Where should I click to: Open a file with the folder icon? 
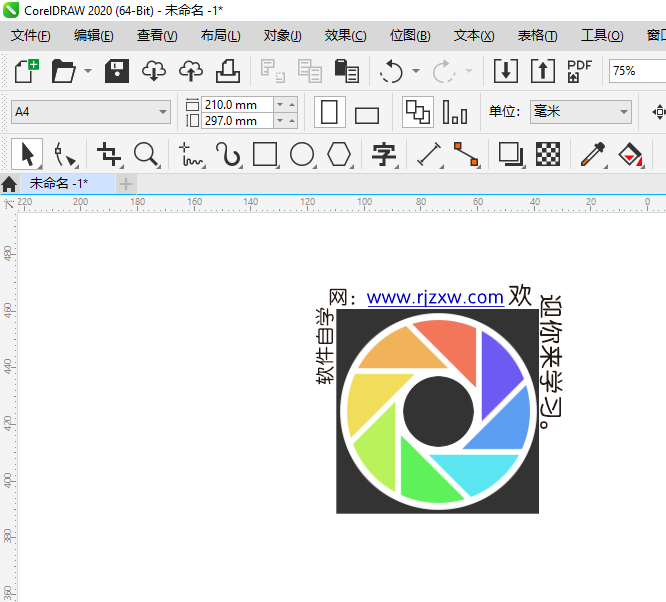(x=63, y=71)
